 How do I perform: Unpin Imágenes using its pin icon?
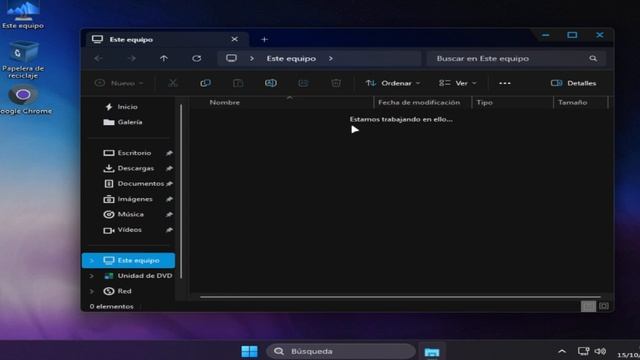point(169,199)
